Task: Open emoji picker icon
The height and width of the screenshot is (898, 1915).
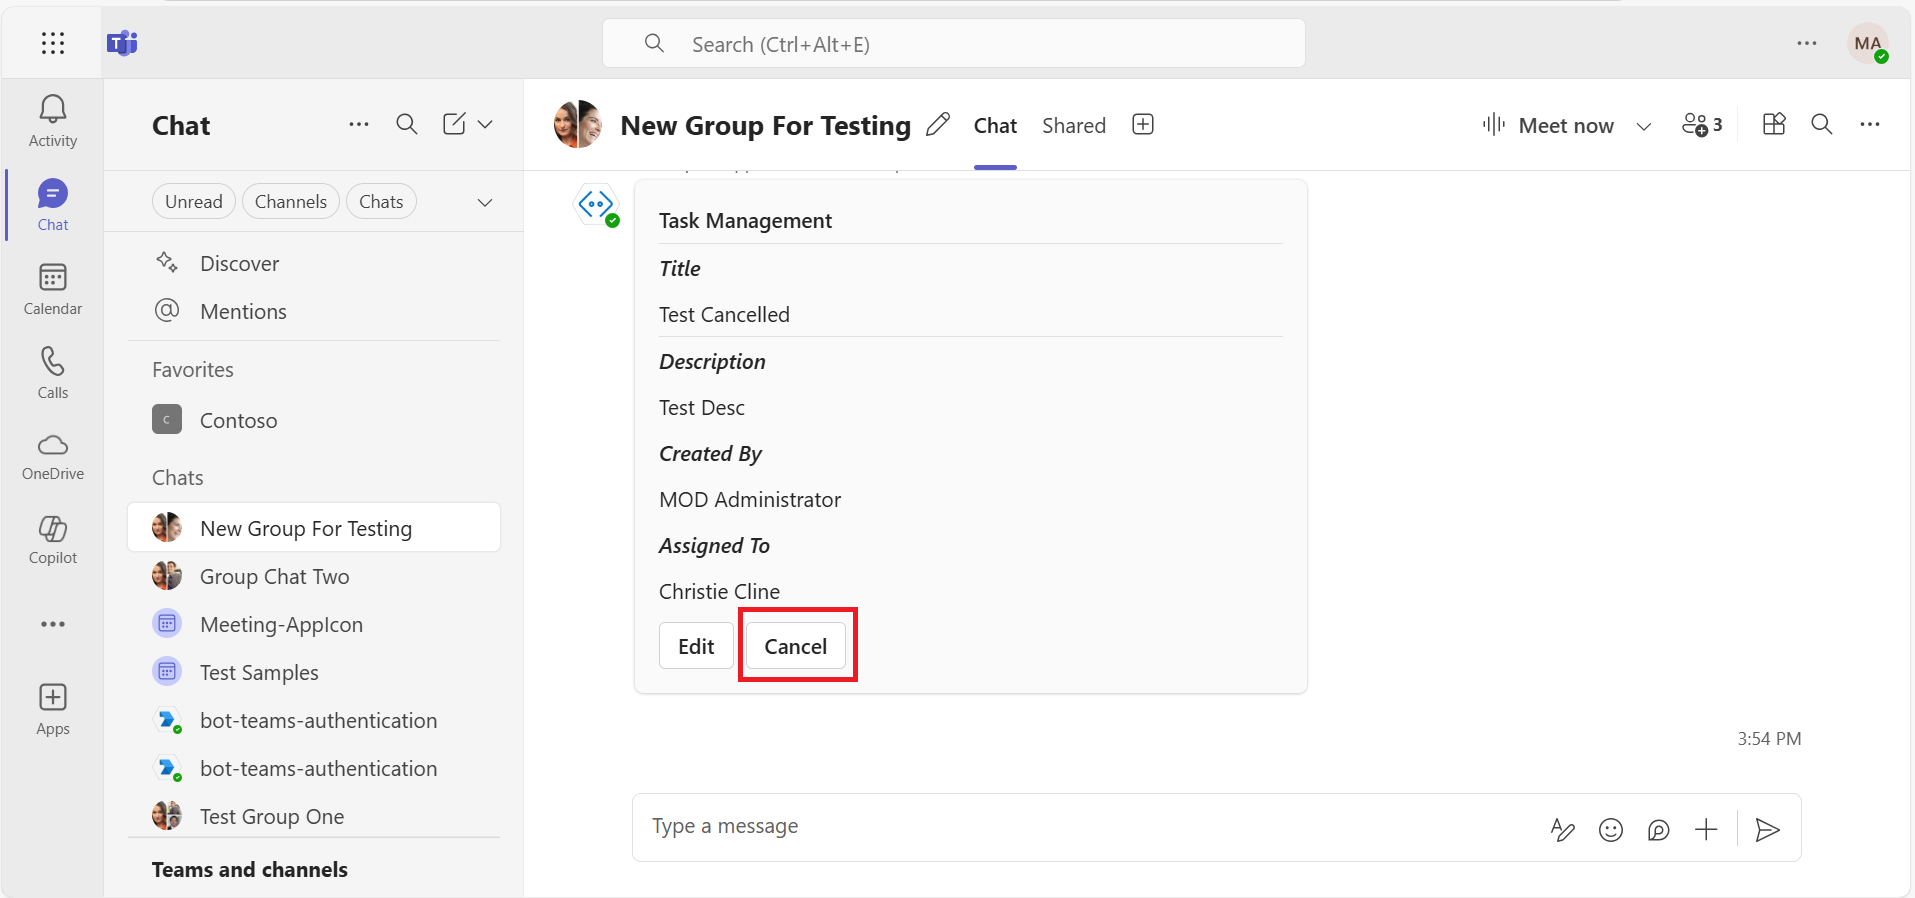Action: pos(1610,829)
